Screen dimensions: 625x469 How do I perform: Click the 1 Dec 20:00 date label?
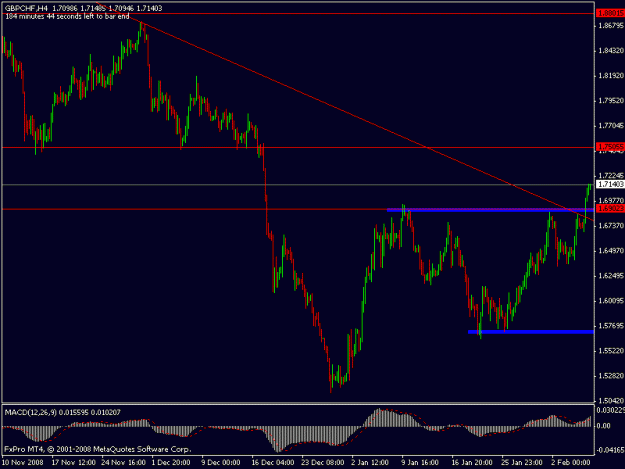[171, 463]
